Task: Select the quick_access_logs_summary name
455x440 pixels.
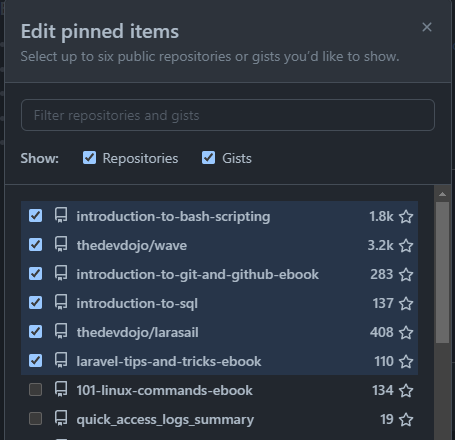Action: click(x=165, y=420)
